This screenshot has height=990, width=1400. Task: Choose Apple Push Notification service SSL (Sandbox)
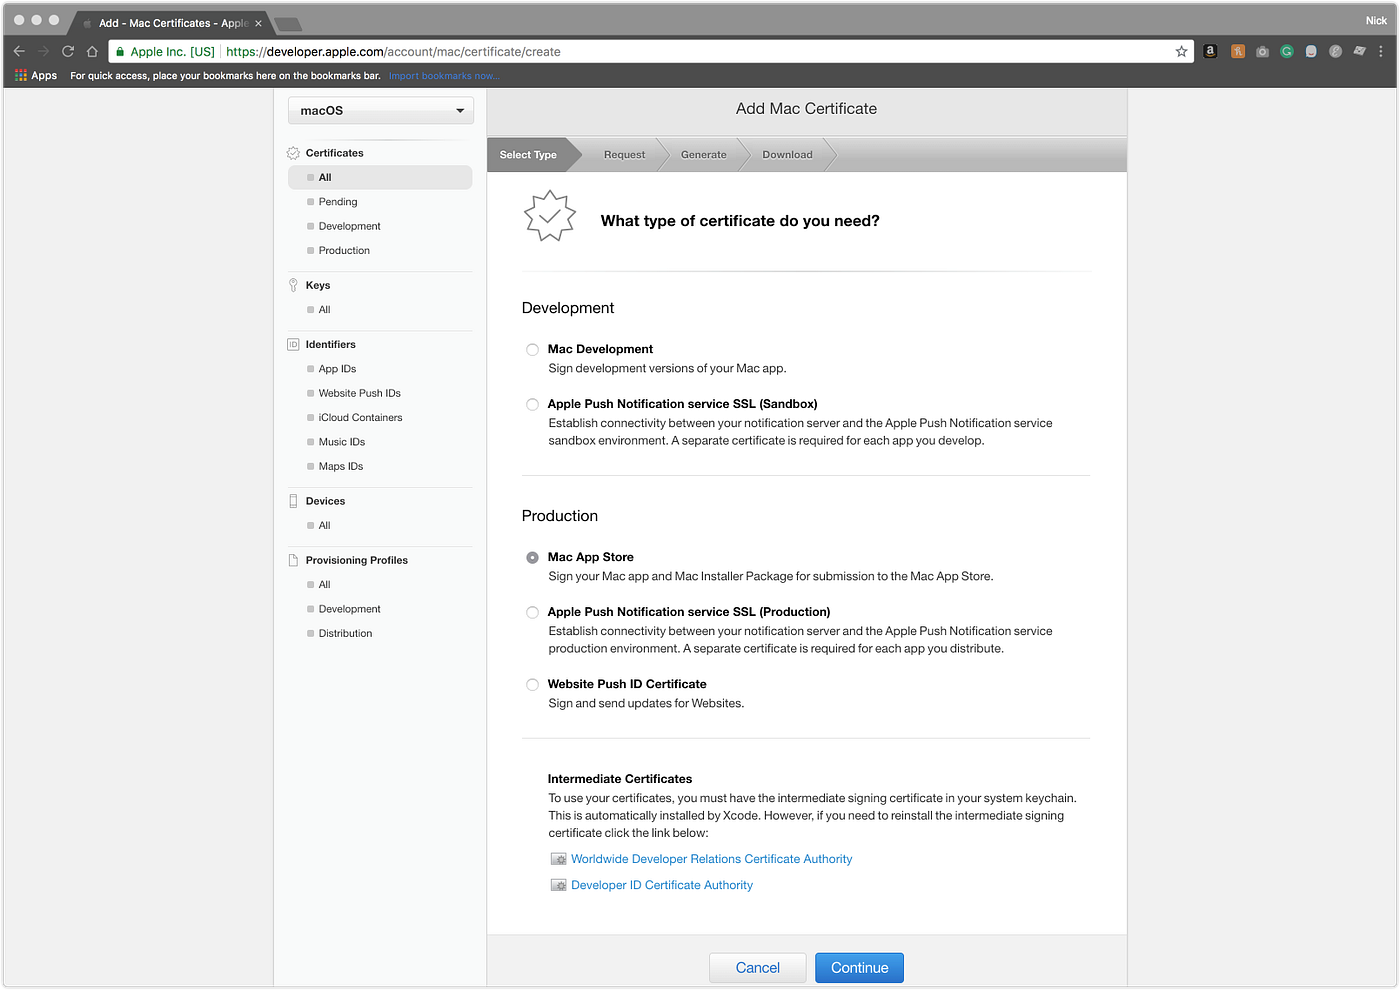pos(532,404)
